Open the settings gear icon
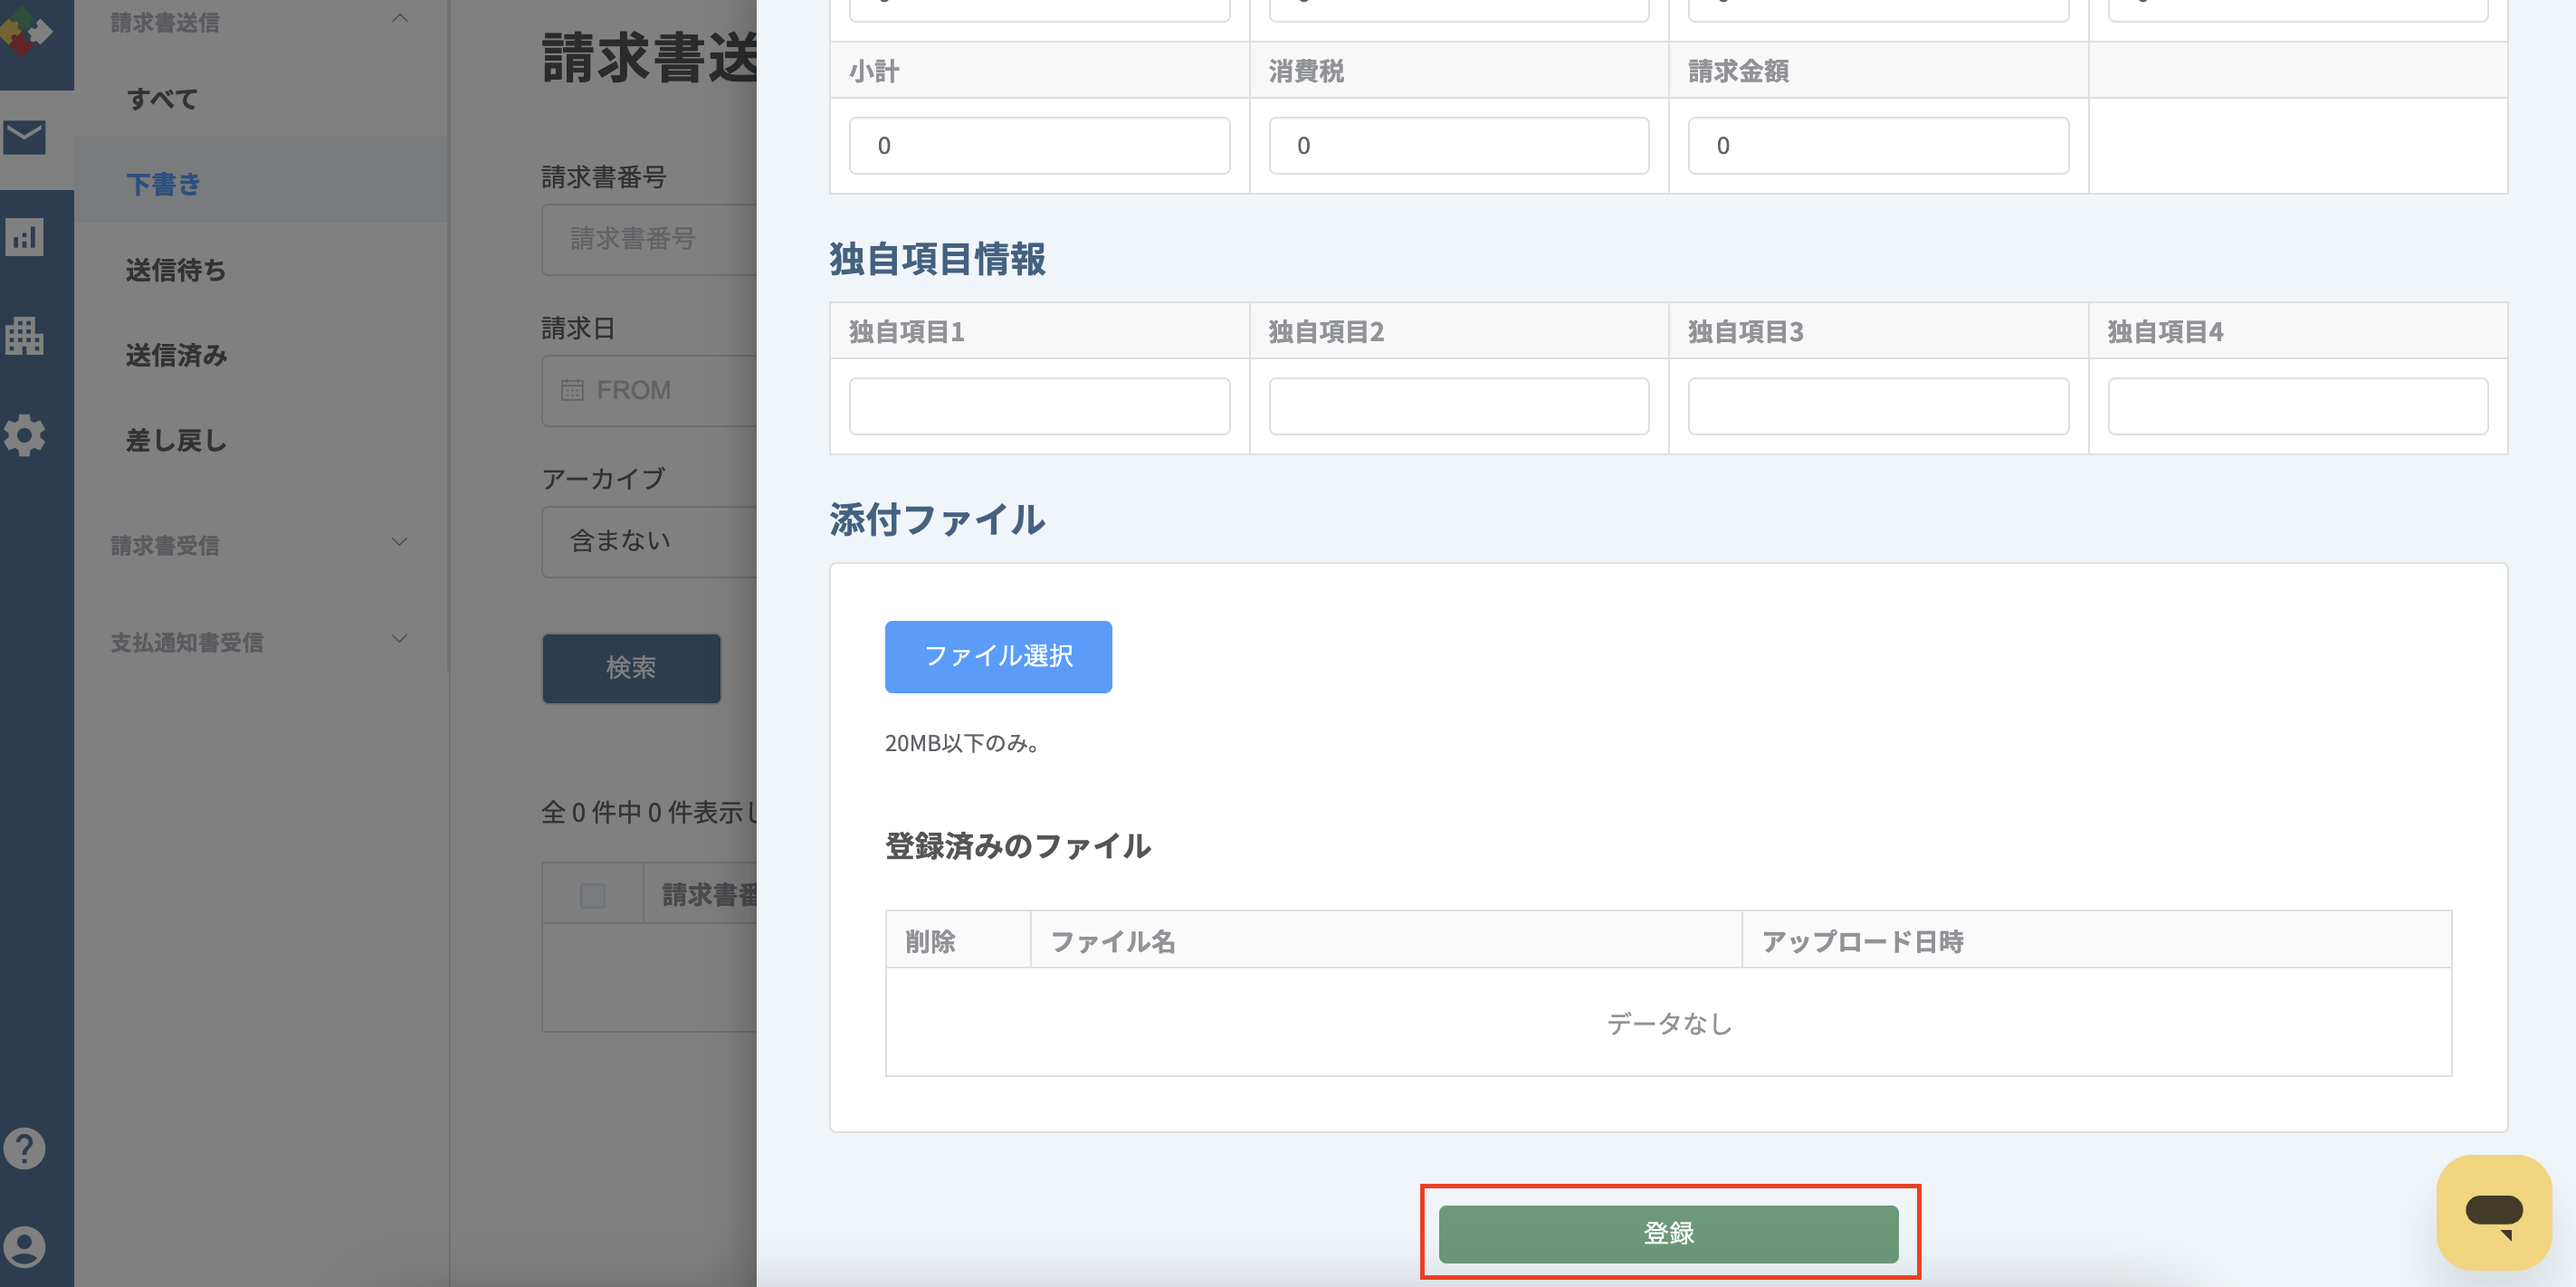2576x1287 pixels. pos(24,435)
